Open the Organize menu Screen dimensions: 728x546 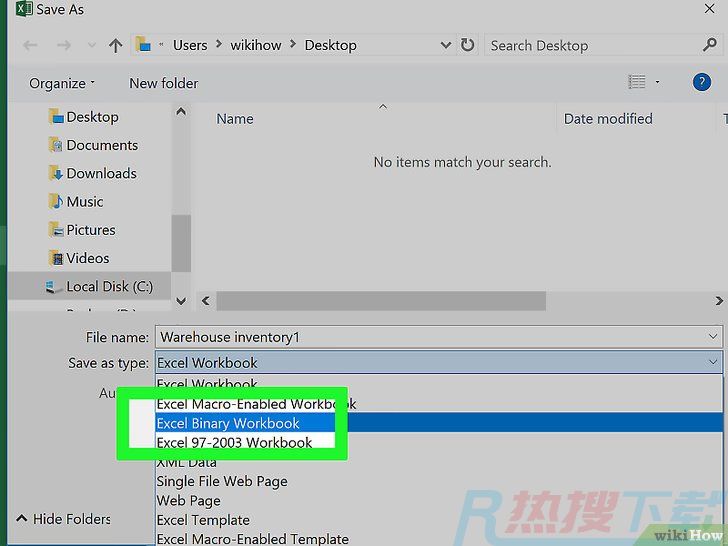point(62,83)
